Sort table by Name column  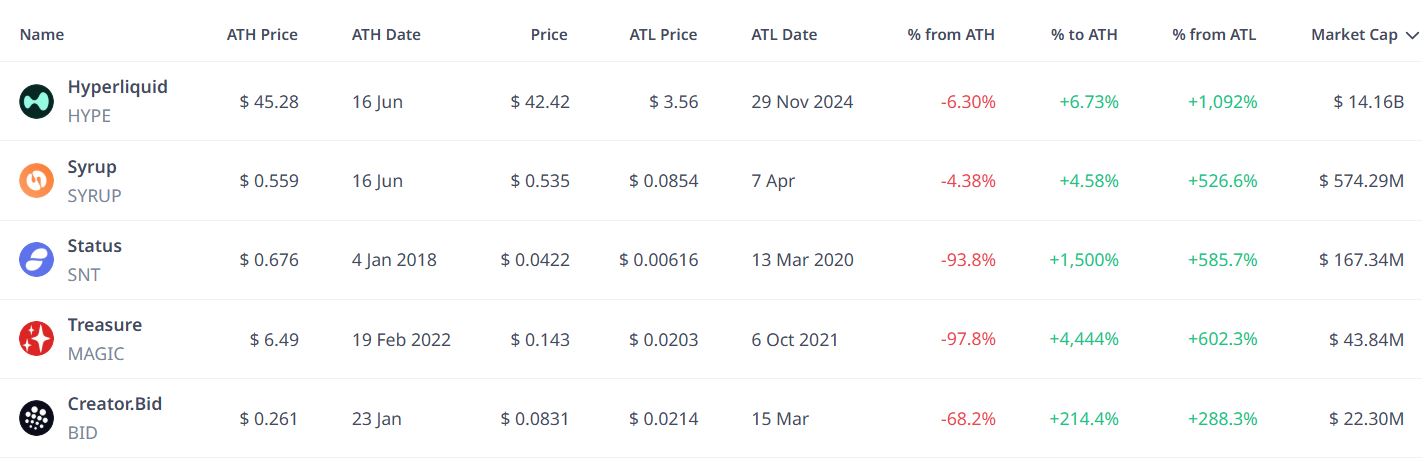(x=42, y=35)
